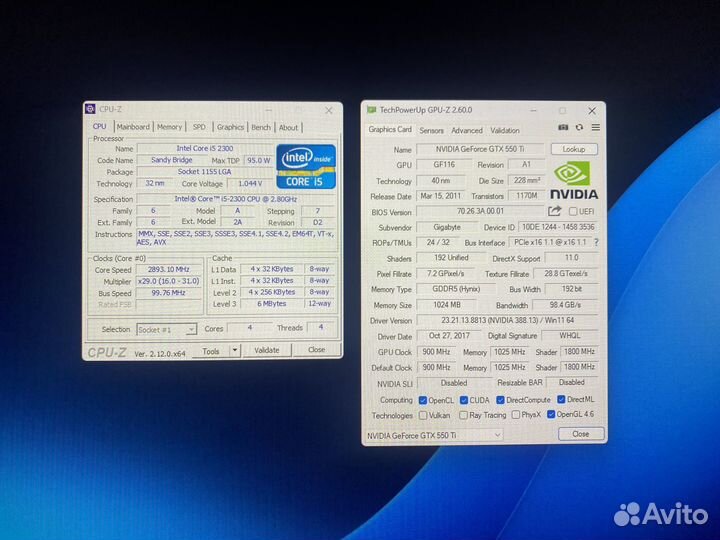Enable the PhysX checkbox
This screenshot has width=720, height=540.
coord(516,415)
